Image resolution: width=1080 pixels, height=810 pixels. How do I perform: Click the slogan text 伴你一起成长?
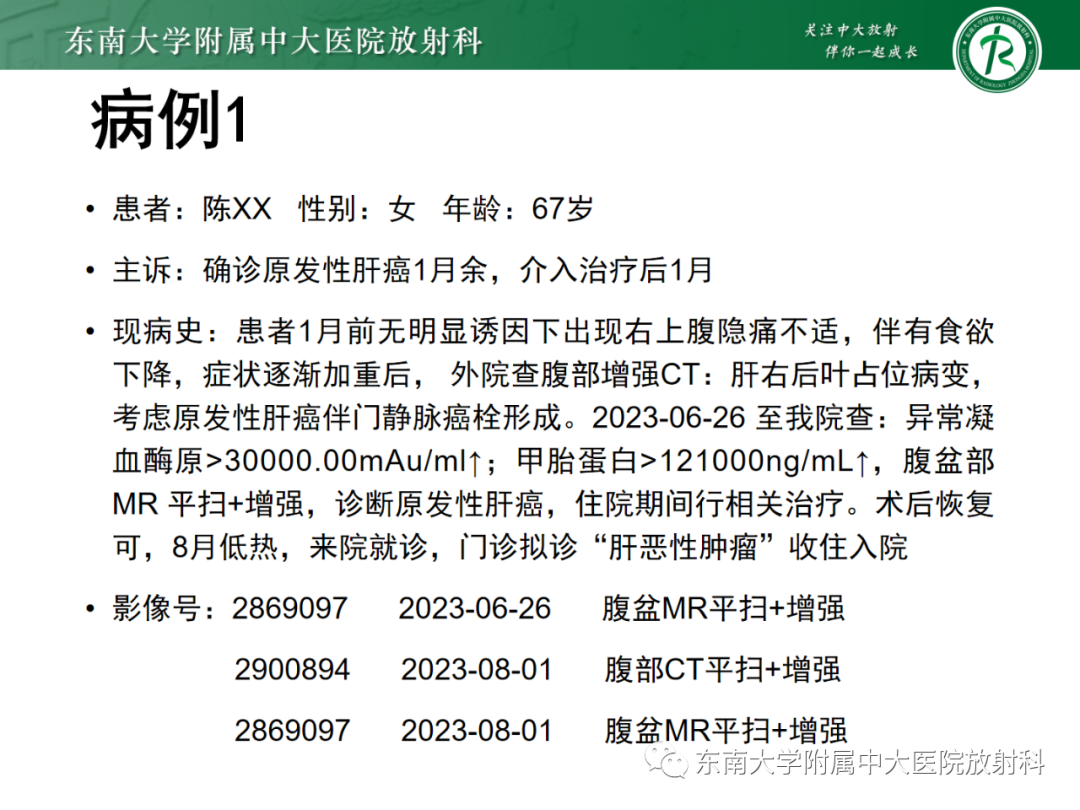click(871, 52)
